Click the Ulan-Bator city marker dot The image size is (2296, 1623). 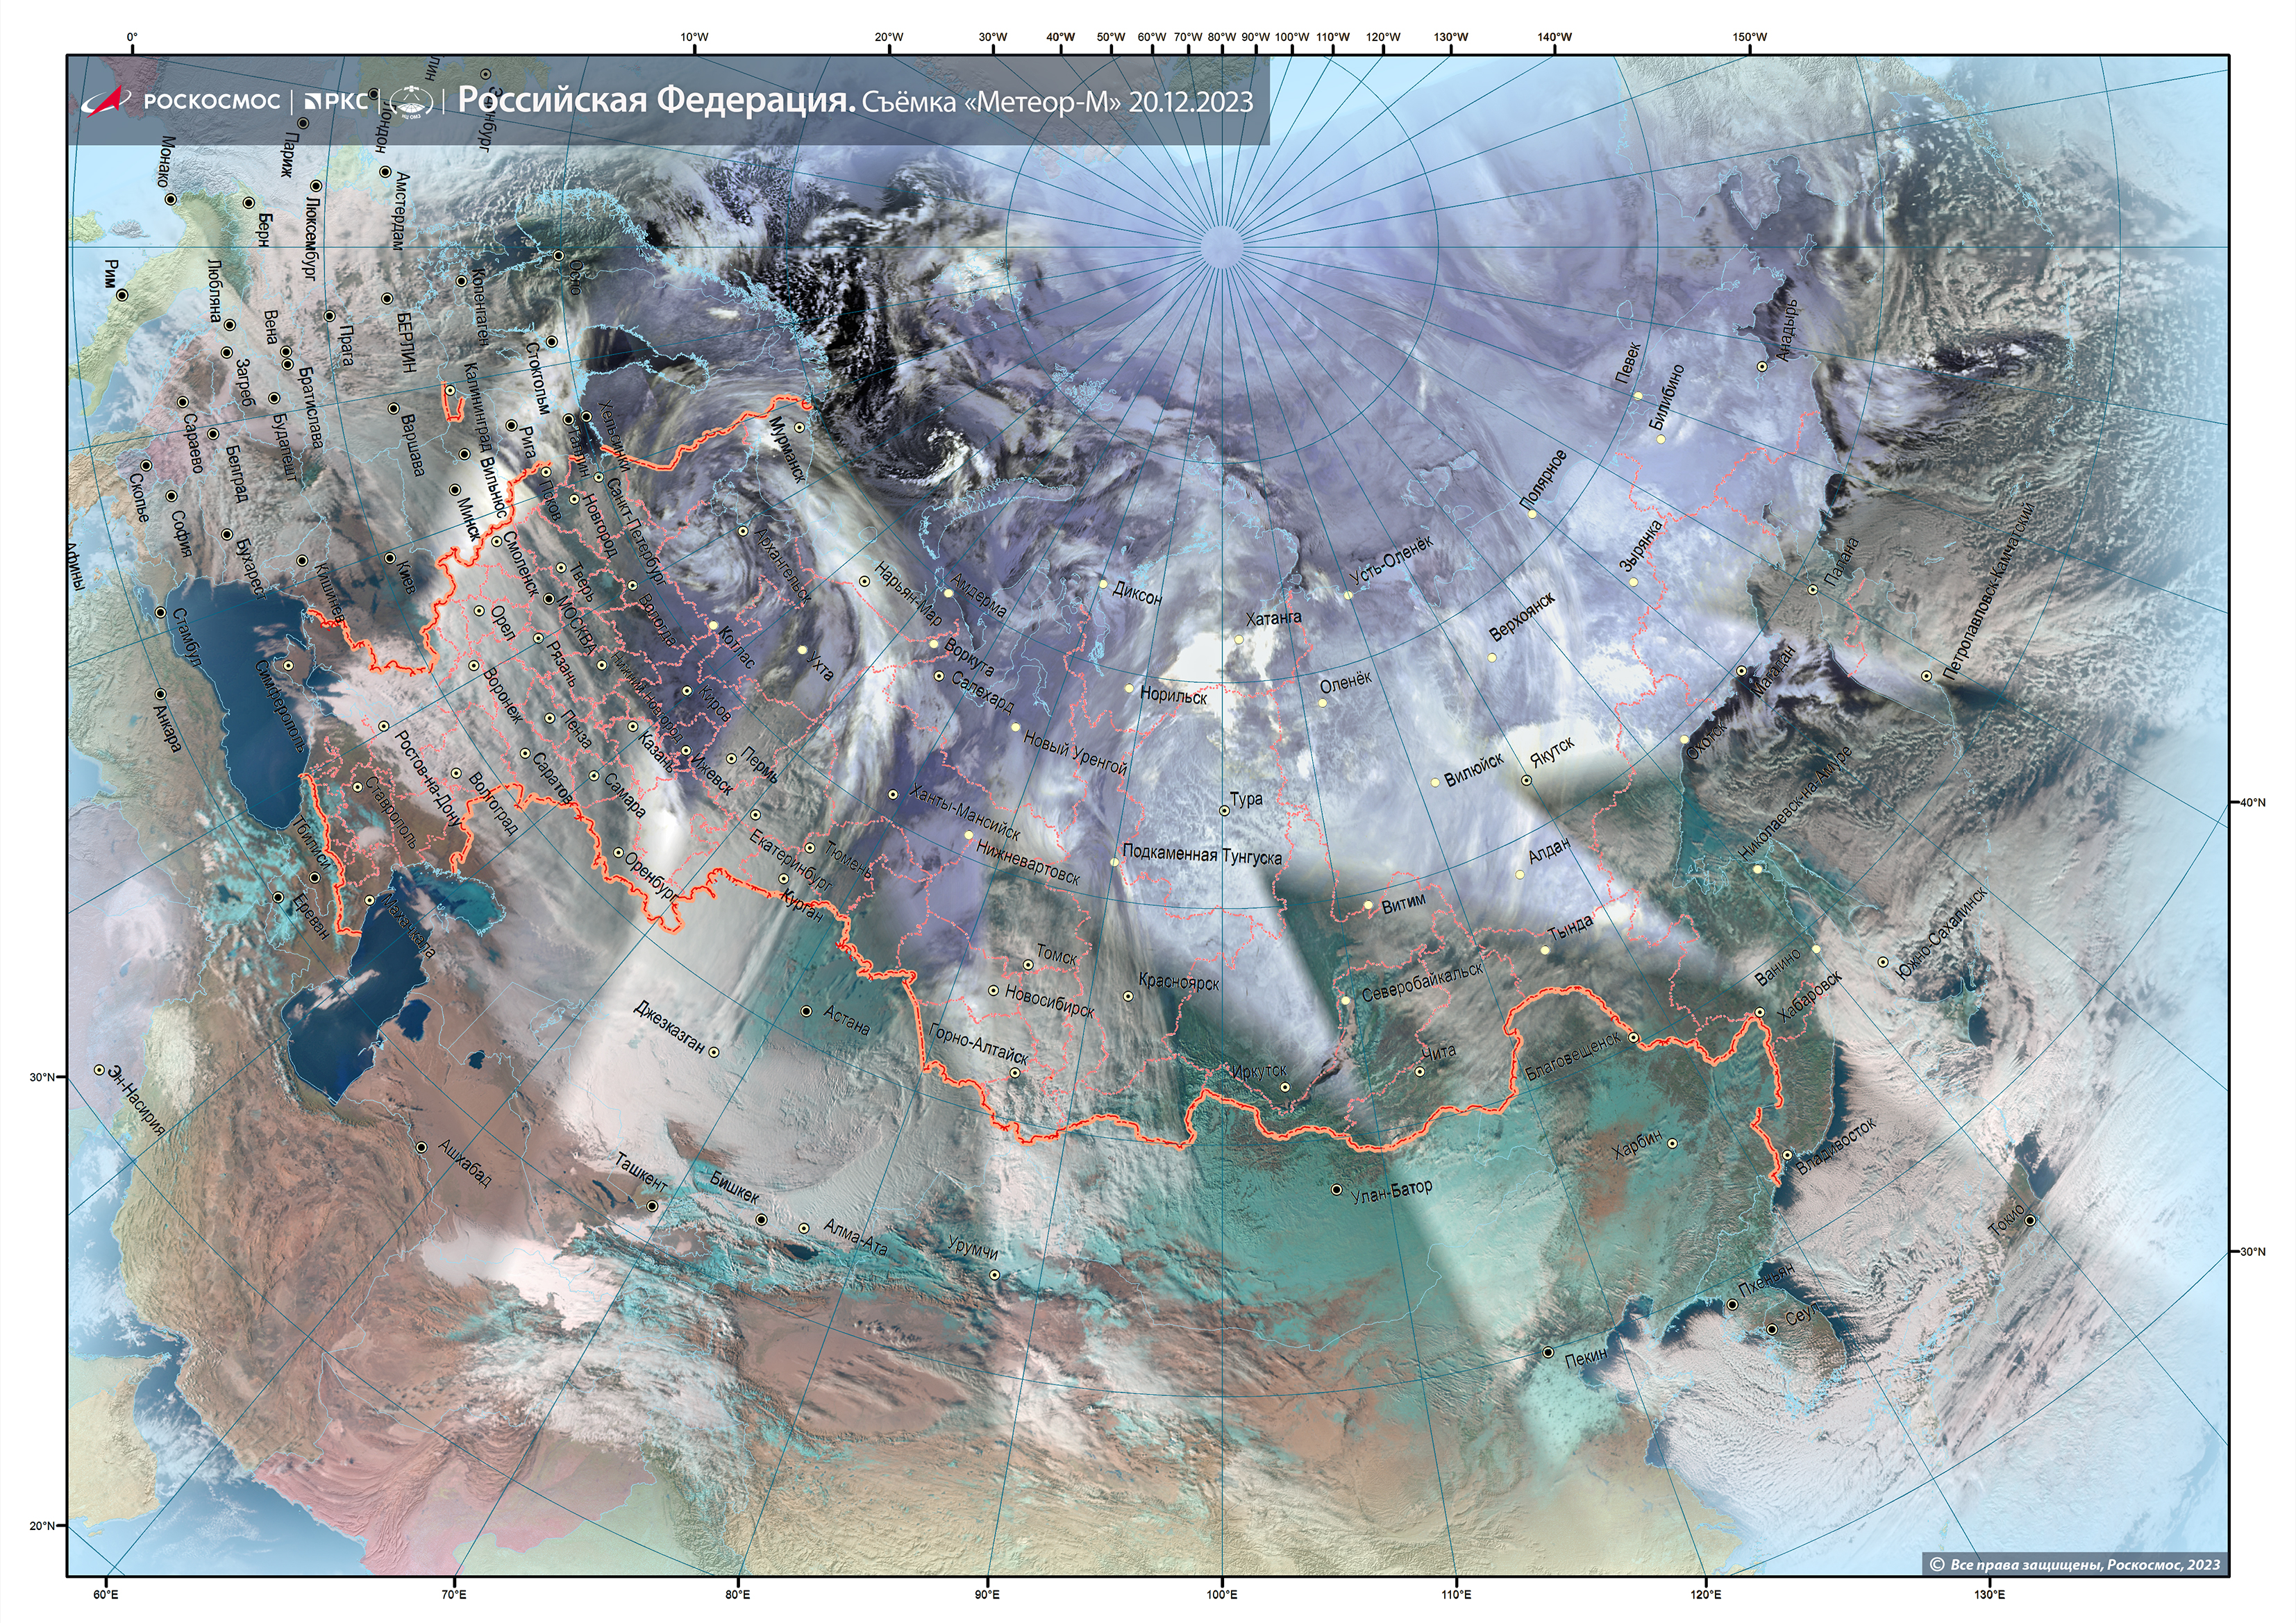pyautogui.click(x=1337, y=1190)
